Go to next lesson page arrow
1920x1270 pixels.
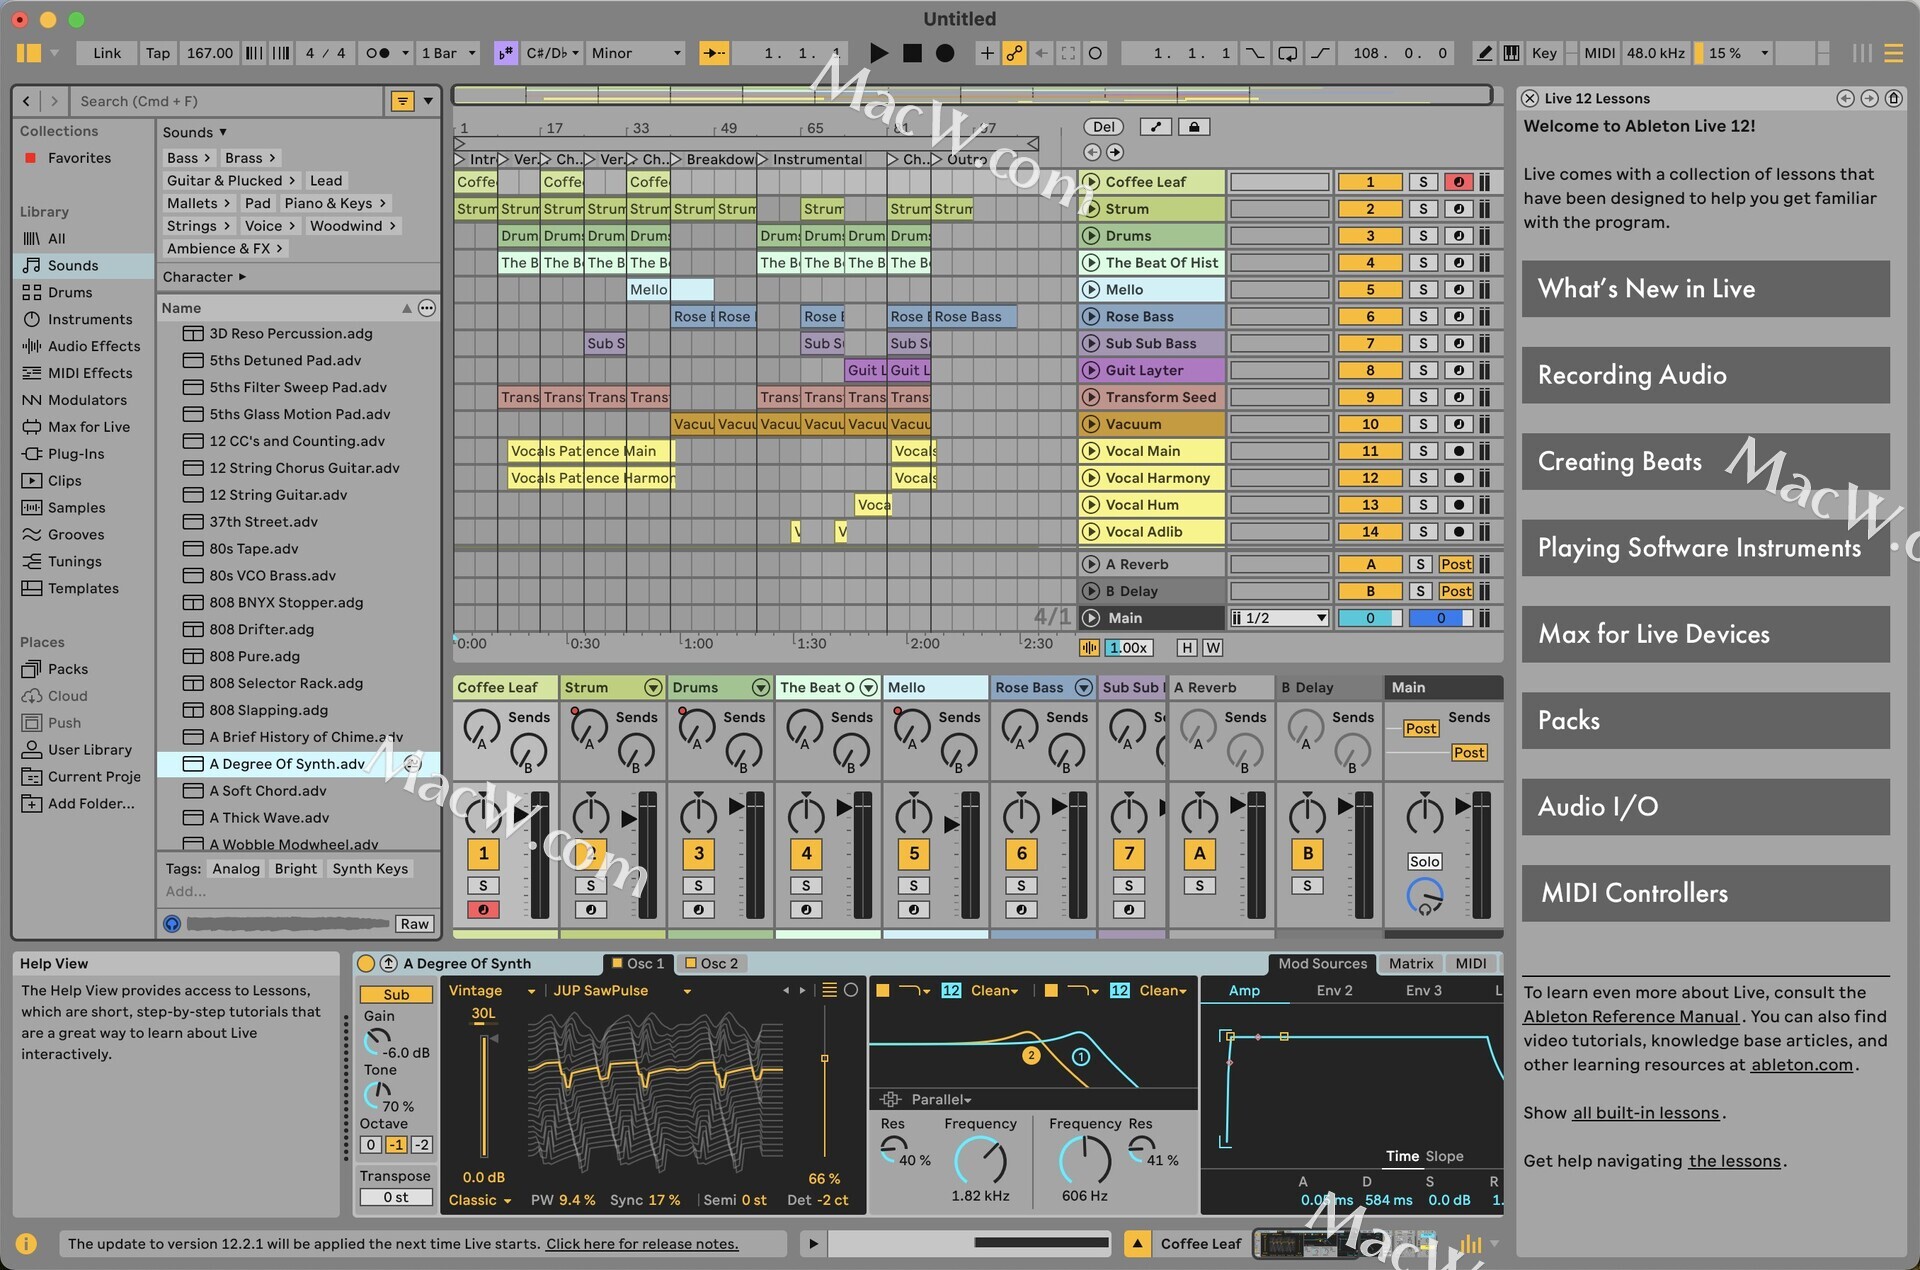coord(1869,98)
